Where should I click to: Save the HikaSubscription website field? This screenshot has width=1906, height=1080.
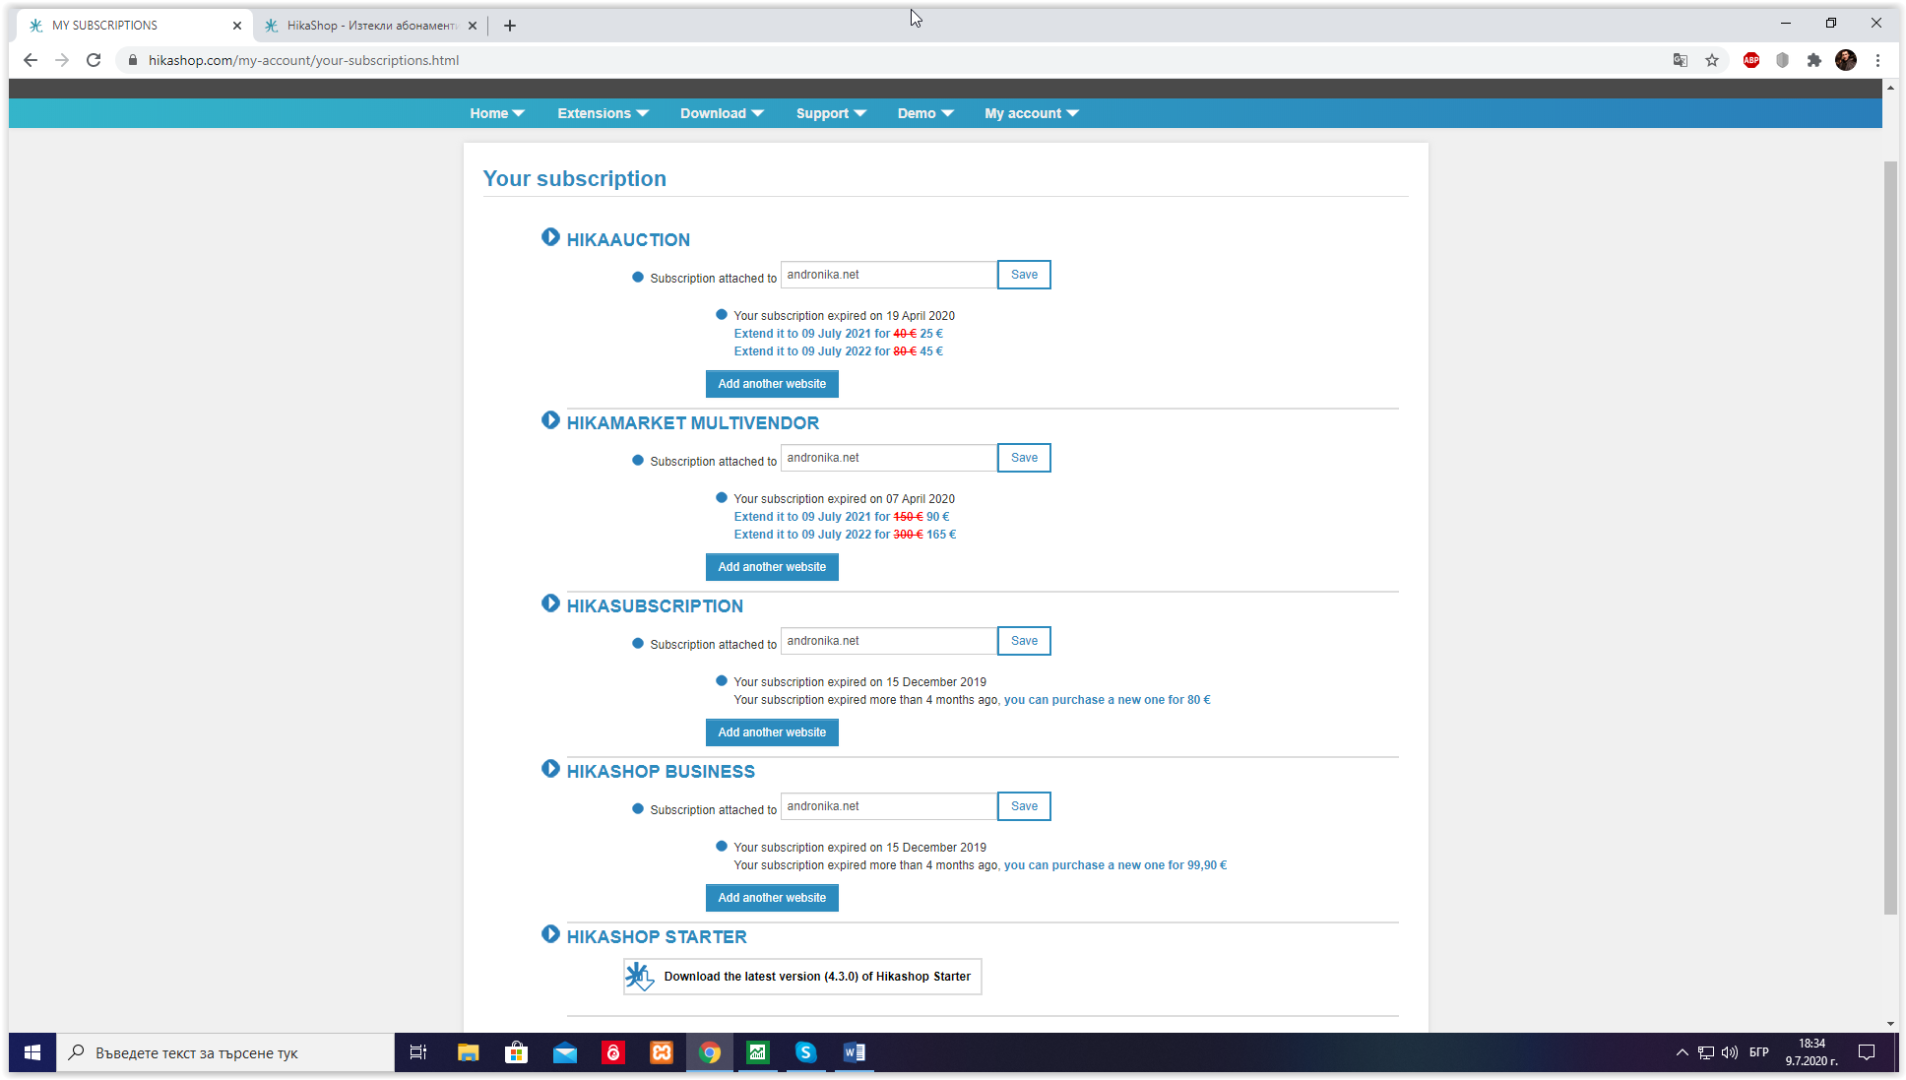point(1024,640)
